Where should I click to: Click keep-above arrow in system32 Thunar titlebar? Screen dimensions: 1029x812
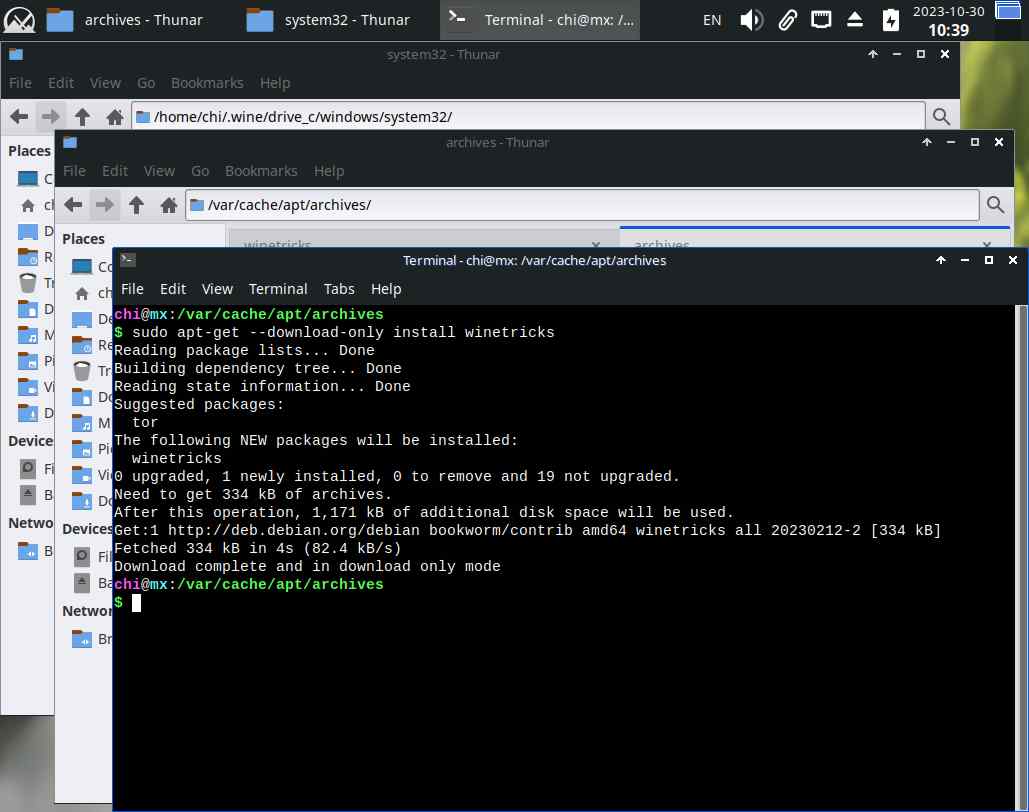873,54
